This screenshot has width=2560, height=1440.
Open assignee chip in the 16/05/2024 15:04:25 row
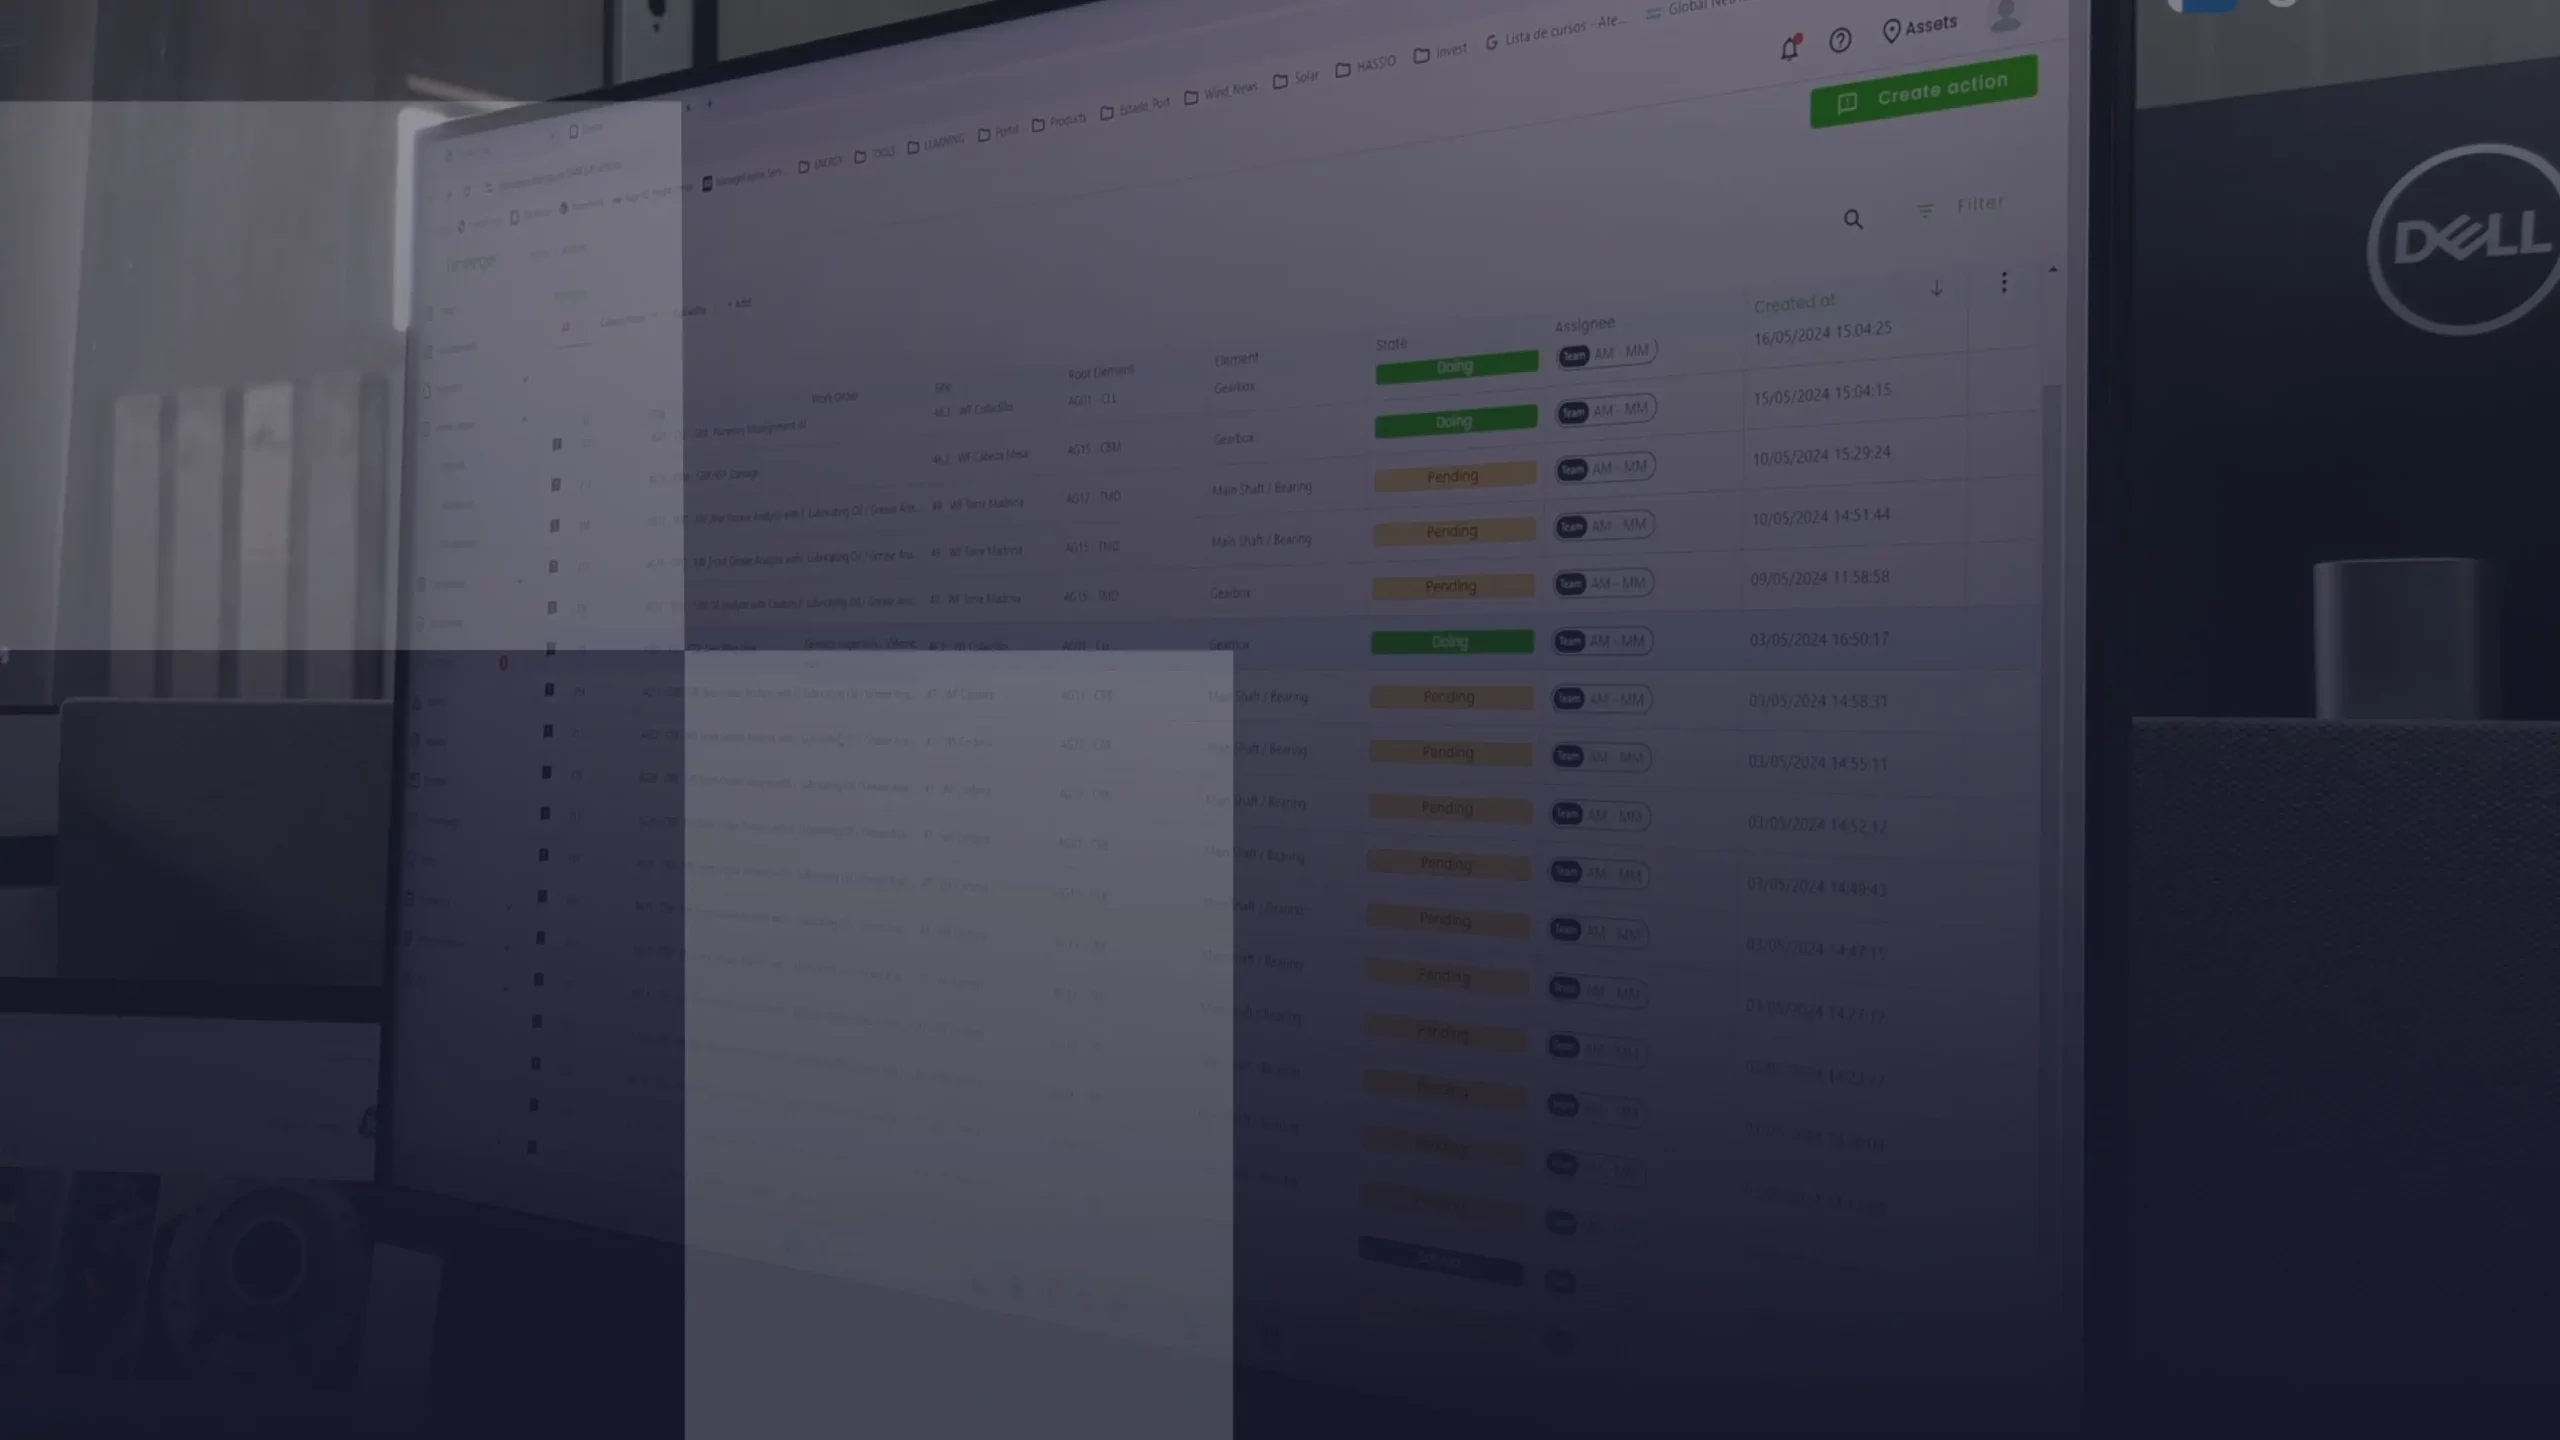click(x=1607, y=353)
